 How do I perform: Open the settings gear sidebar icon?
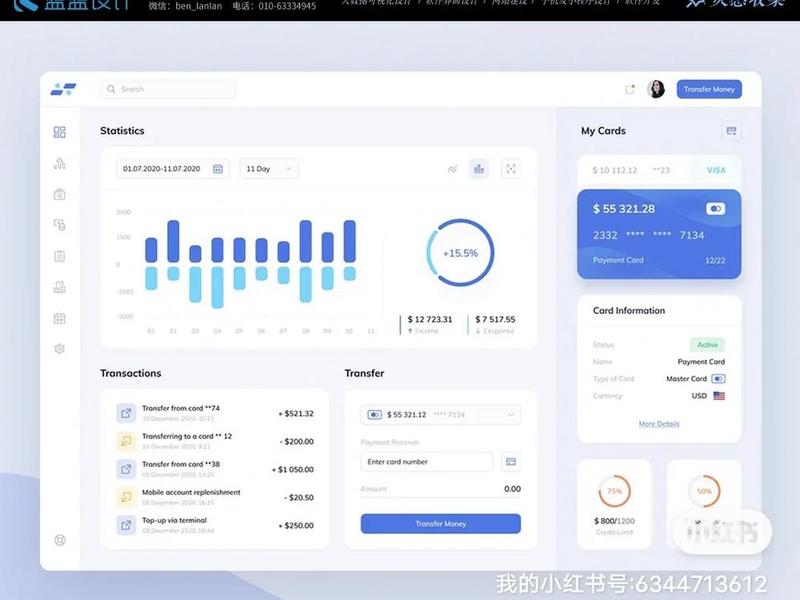(x=60, y=349)
